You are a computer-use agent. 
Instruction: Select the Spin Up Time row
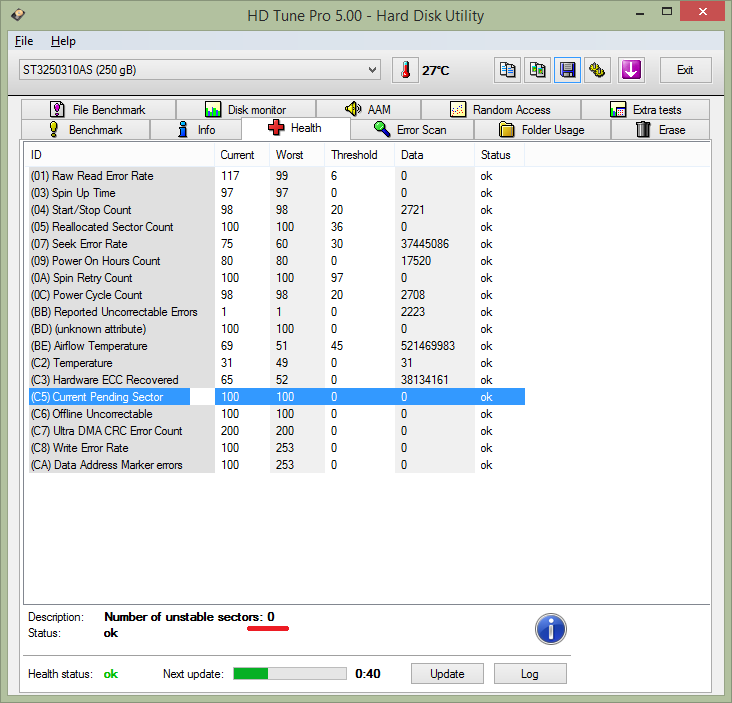[x=277, y=193]
